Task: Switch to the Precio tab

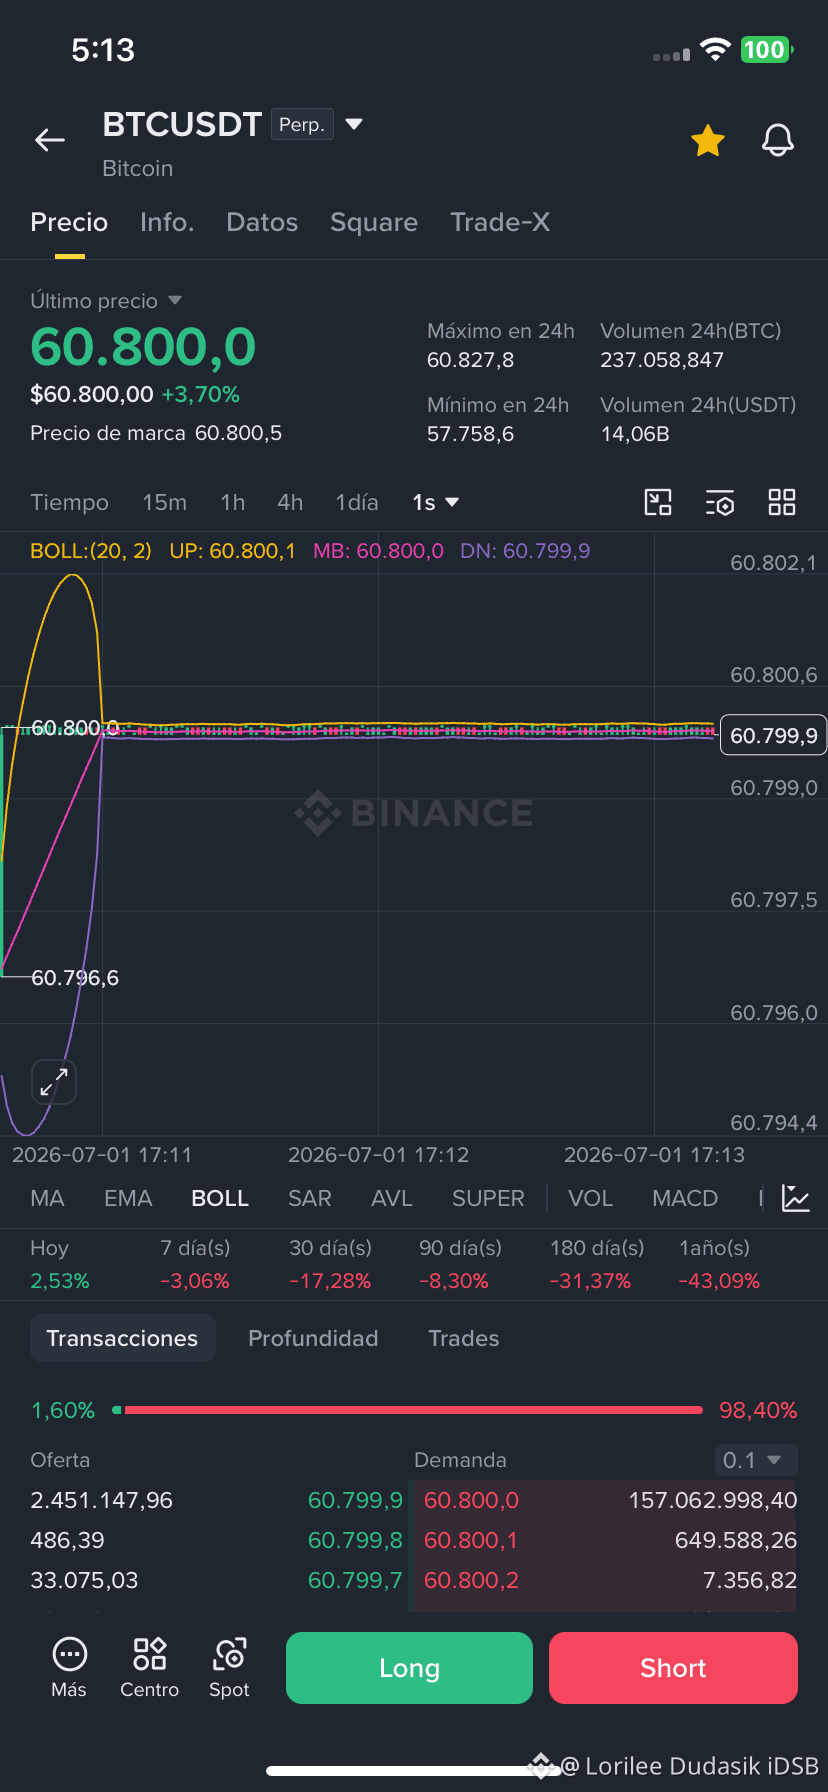Action: click(69, 222)
